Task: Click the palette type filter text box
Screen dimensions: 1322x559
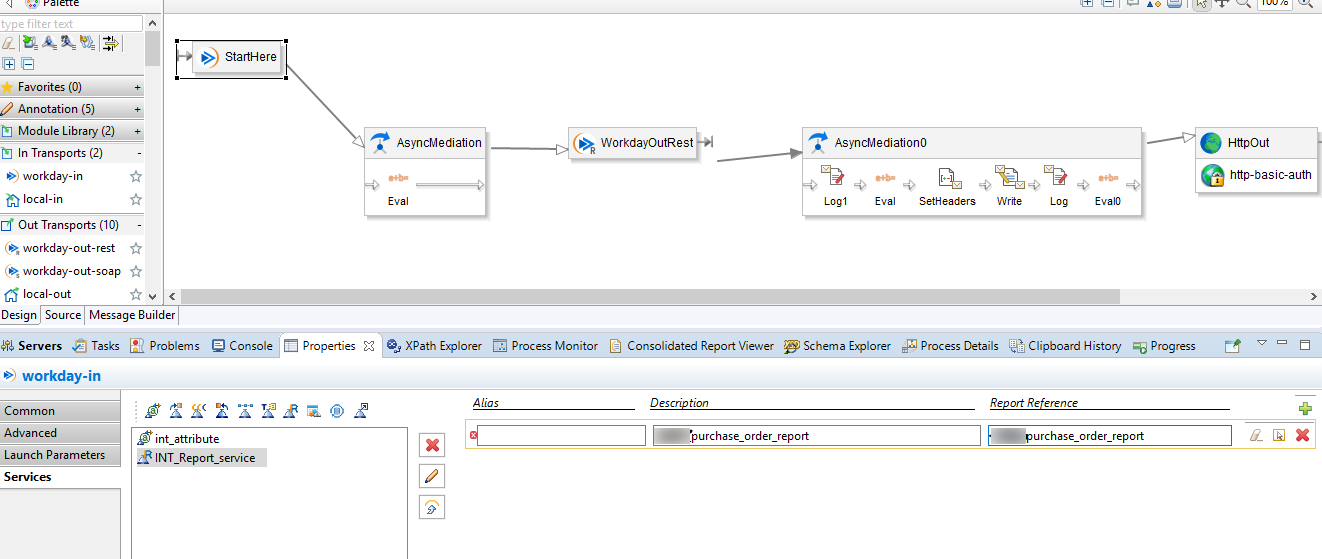Action: [71, 23]
